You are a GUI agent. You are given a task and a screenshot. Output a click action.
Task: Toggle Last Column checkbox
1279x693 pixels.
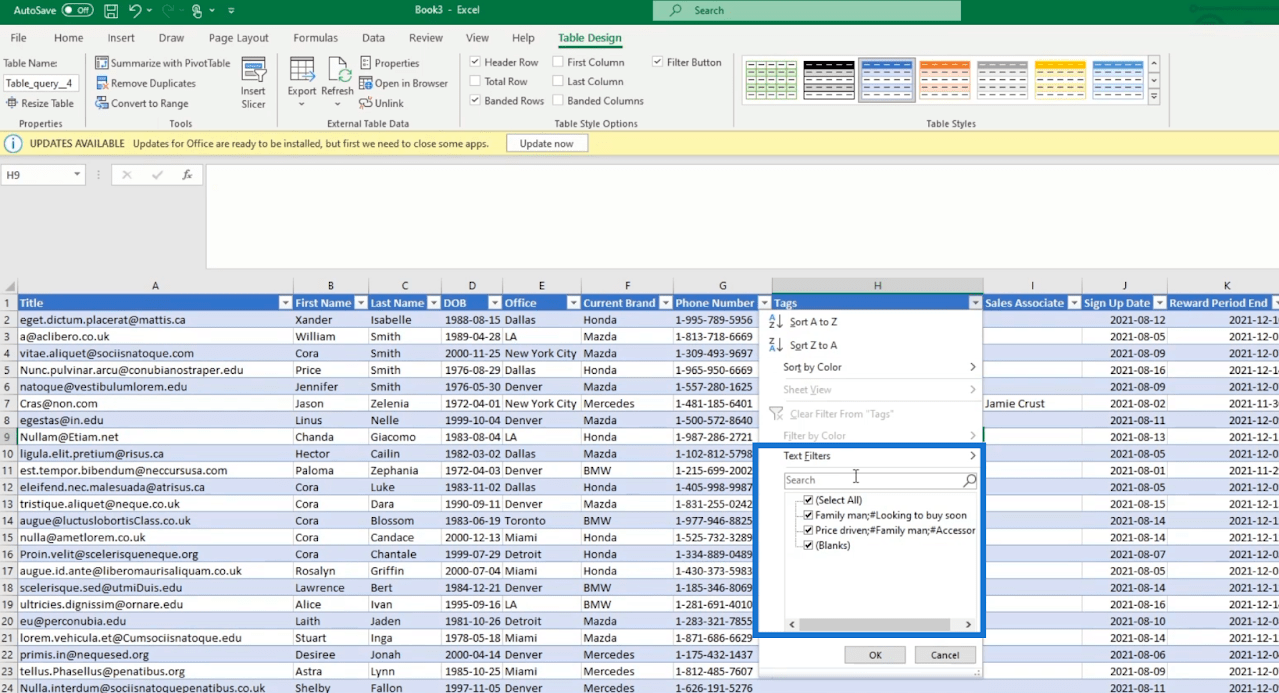click(x=558, y=81)
